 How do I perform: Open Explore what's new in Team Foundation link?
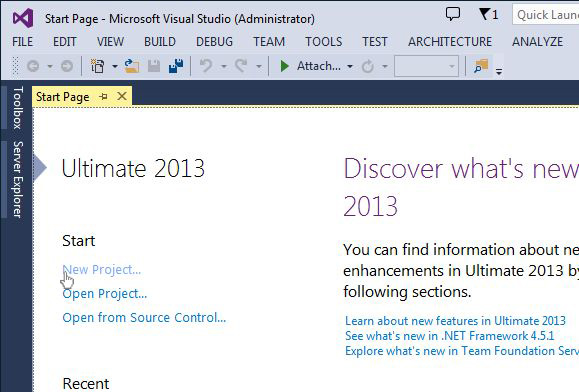tap(462, 351)
